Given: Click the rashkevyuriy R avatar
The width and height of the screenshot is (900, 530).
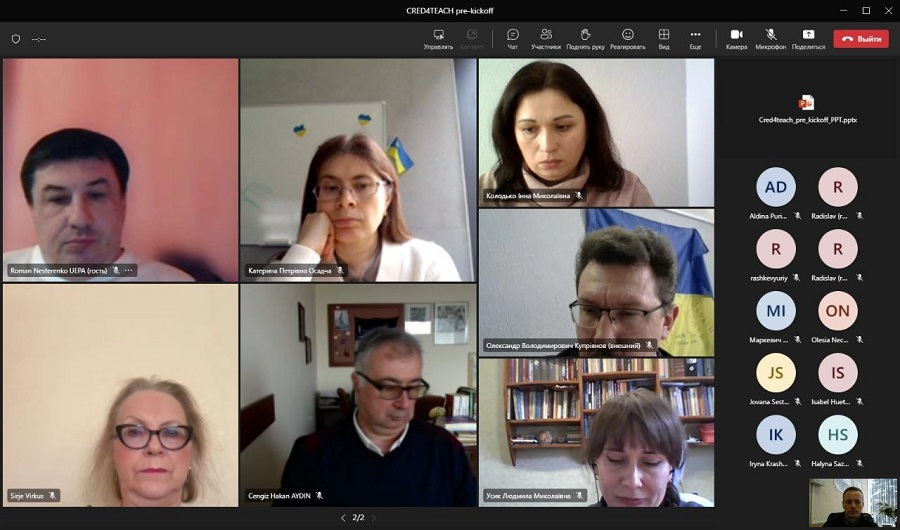Looking at the screenshot, I should tap(775, 249).
